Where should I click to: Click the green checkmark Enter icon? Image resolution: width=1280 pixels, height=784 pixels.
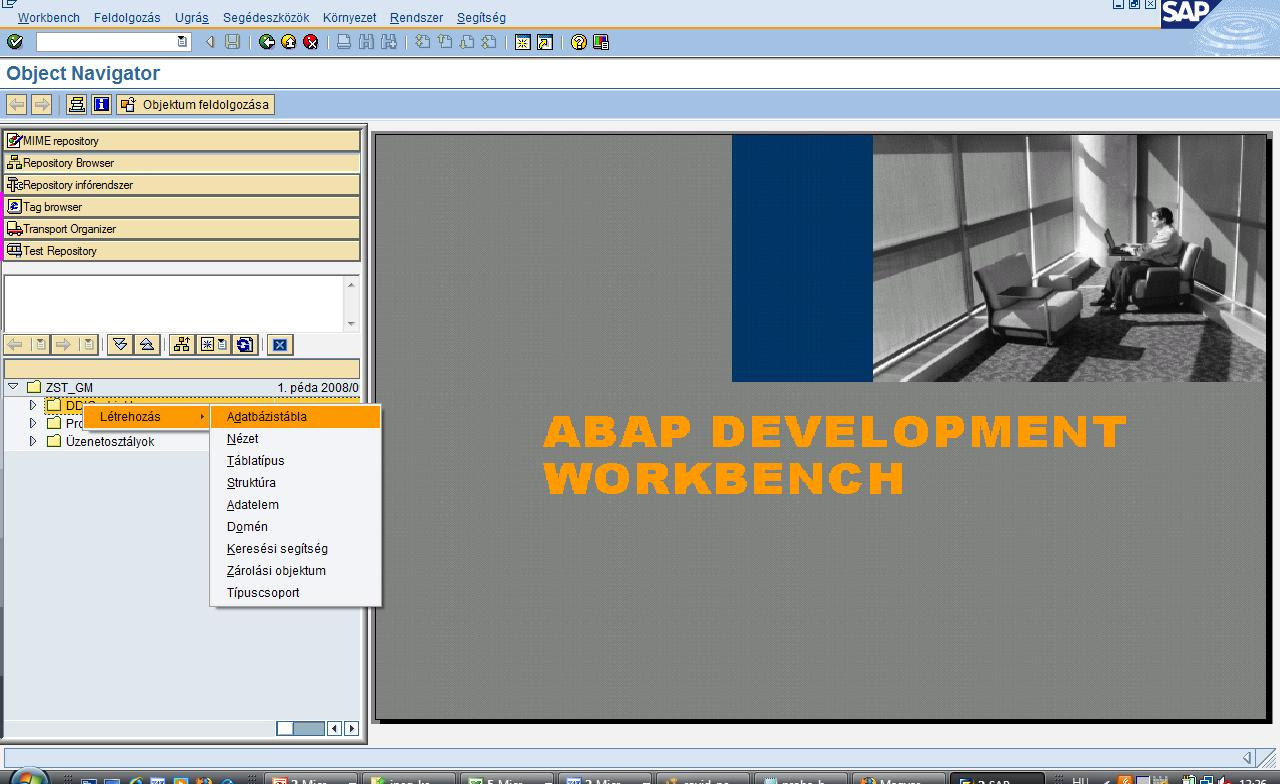click(x=15, y=42)
